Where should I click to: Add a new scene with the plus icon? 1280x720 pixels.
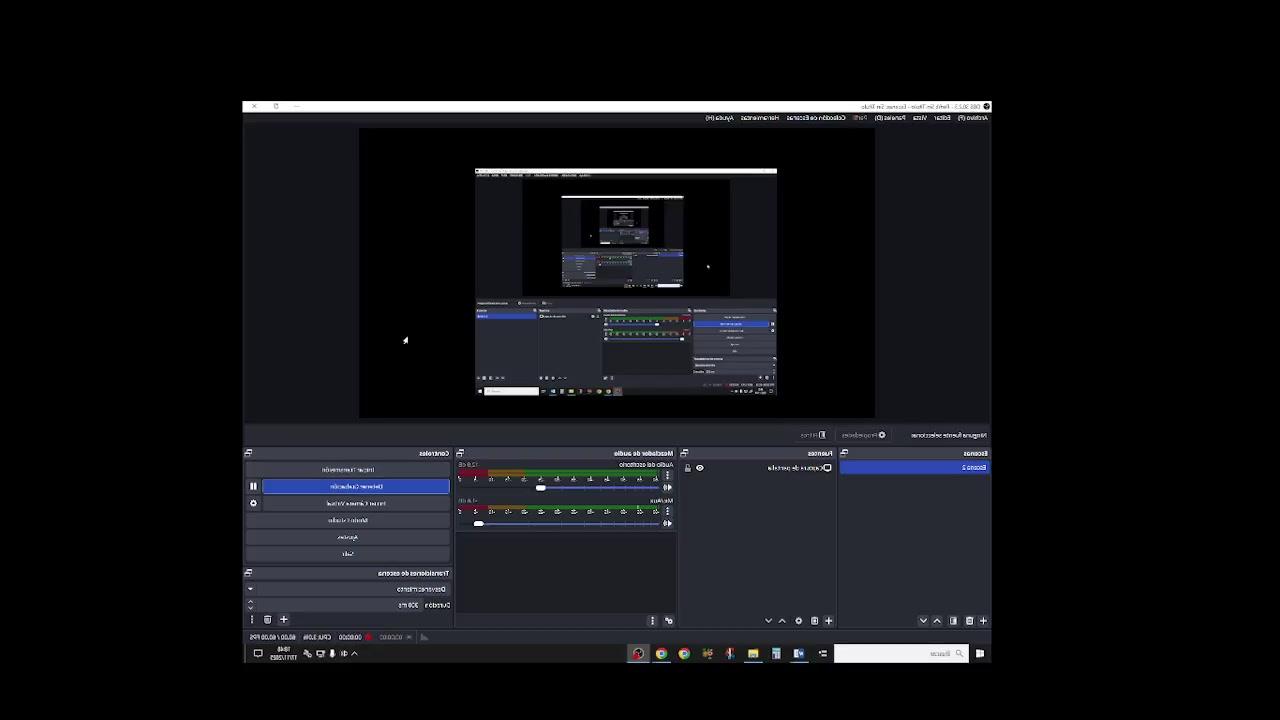click(983, 620)
